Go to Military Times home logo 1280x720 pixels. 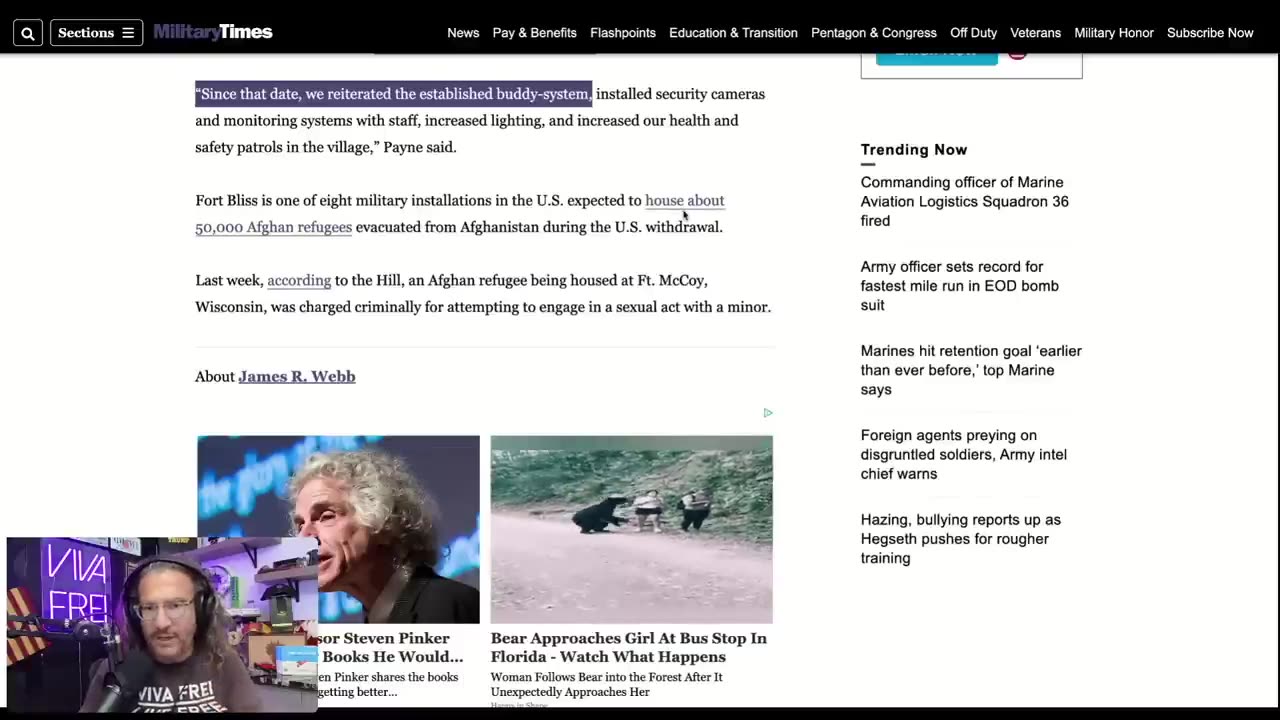(213, 32)
